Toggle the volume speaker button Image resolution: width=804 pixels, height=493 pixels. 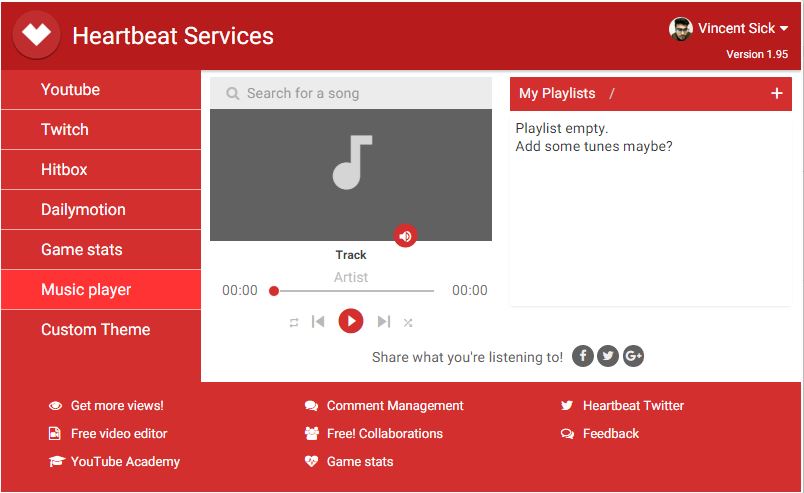pos(405,236)
